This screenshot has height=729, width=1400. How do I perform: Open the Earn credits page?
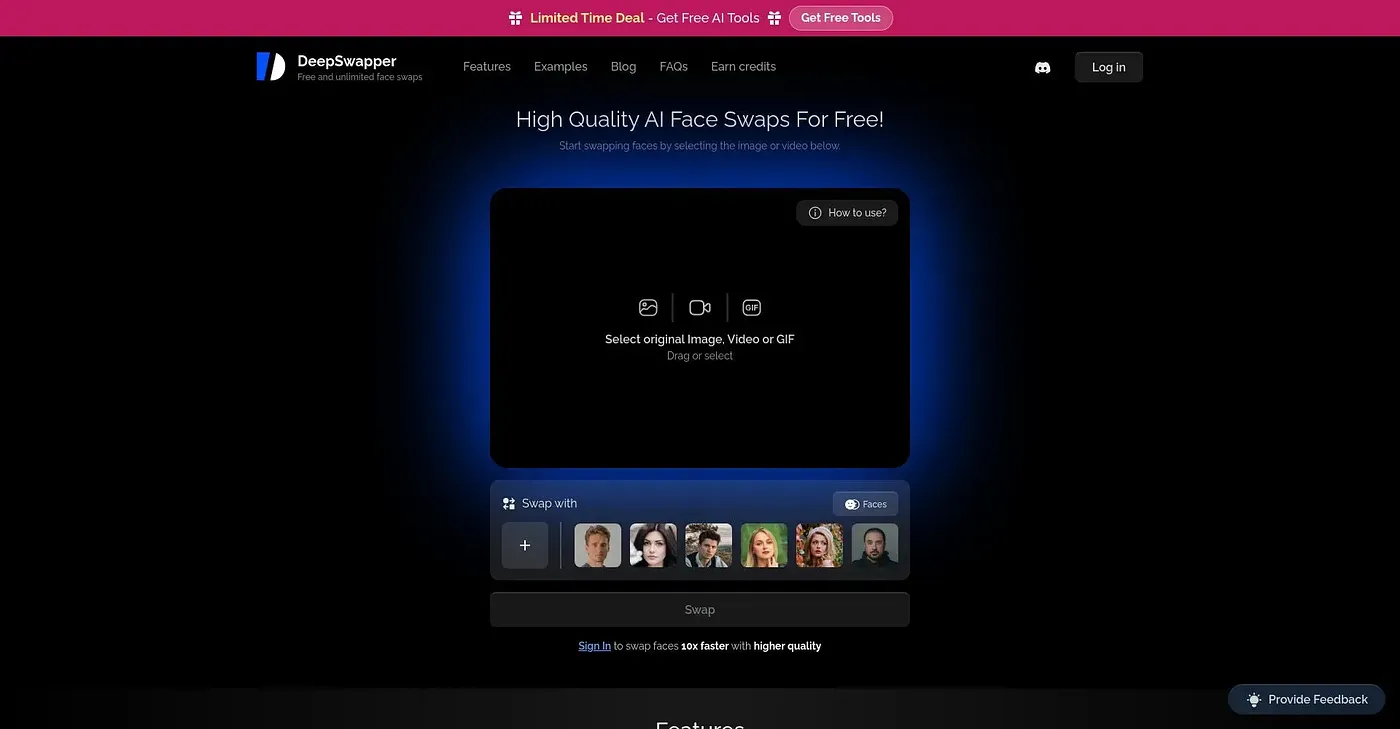point(743,67)
